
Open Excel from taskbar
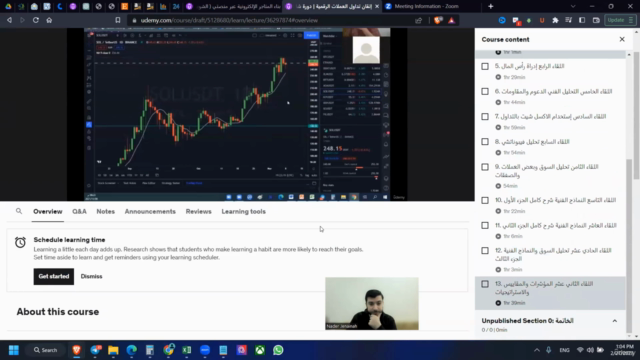pos(187,350)
